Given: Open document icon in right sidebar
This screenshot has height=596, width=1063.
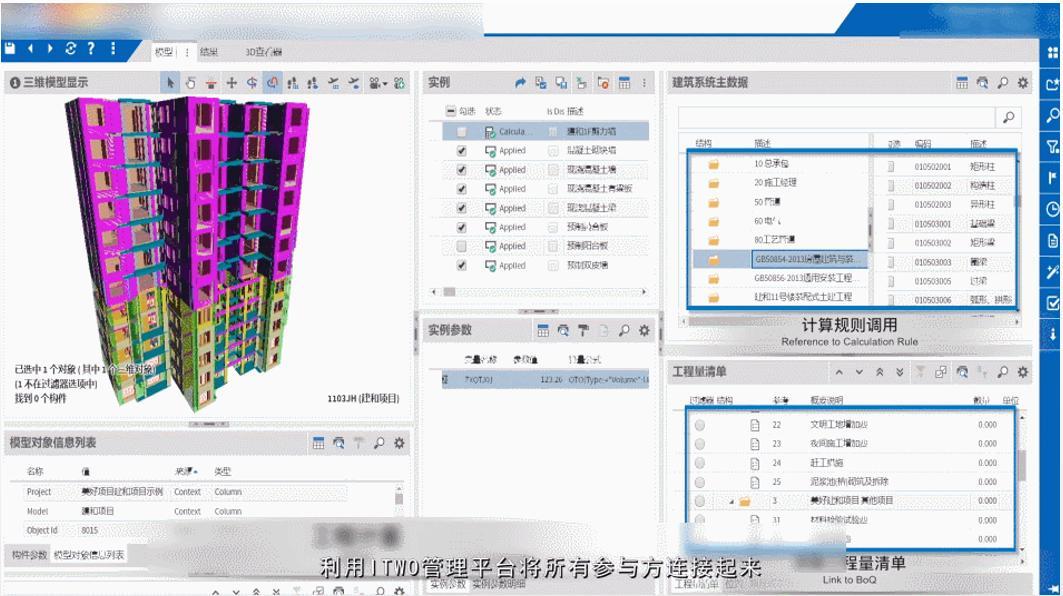Looking at the screenshot, I should pyautogui.click(x=1053, y=241).
